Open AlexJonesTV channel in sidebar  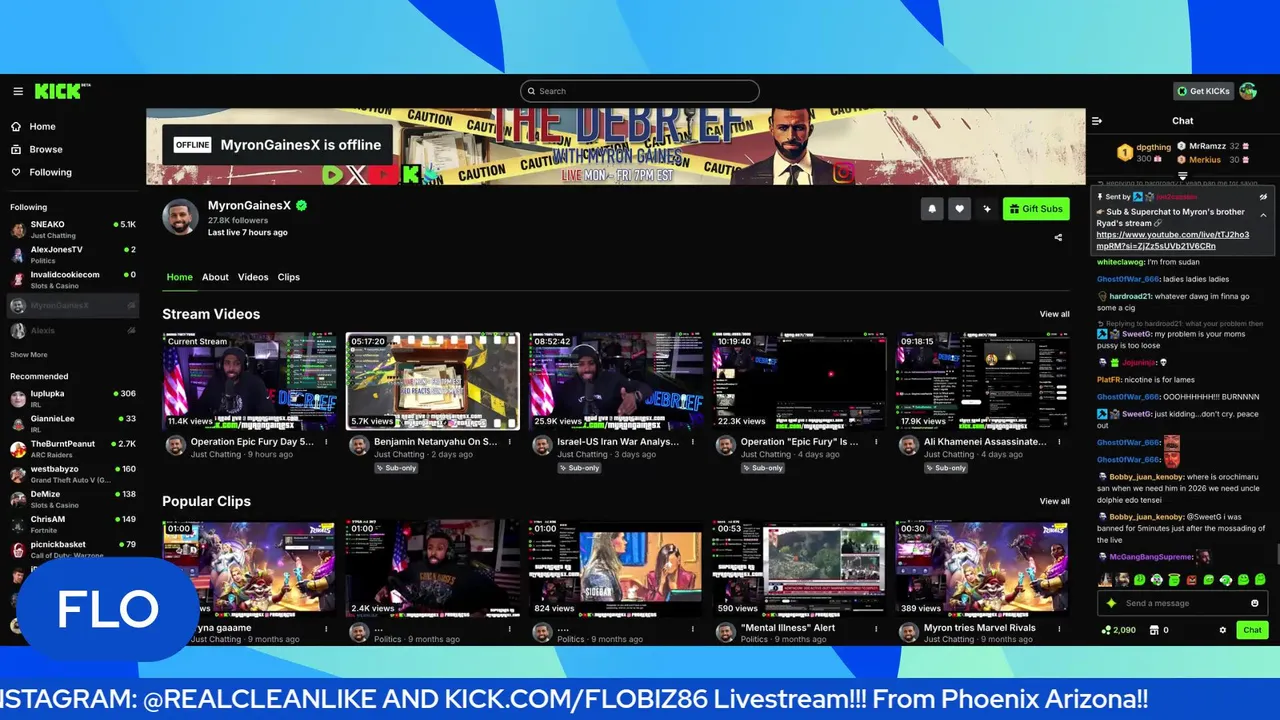point(72,254)
